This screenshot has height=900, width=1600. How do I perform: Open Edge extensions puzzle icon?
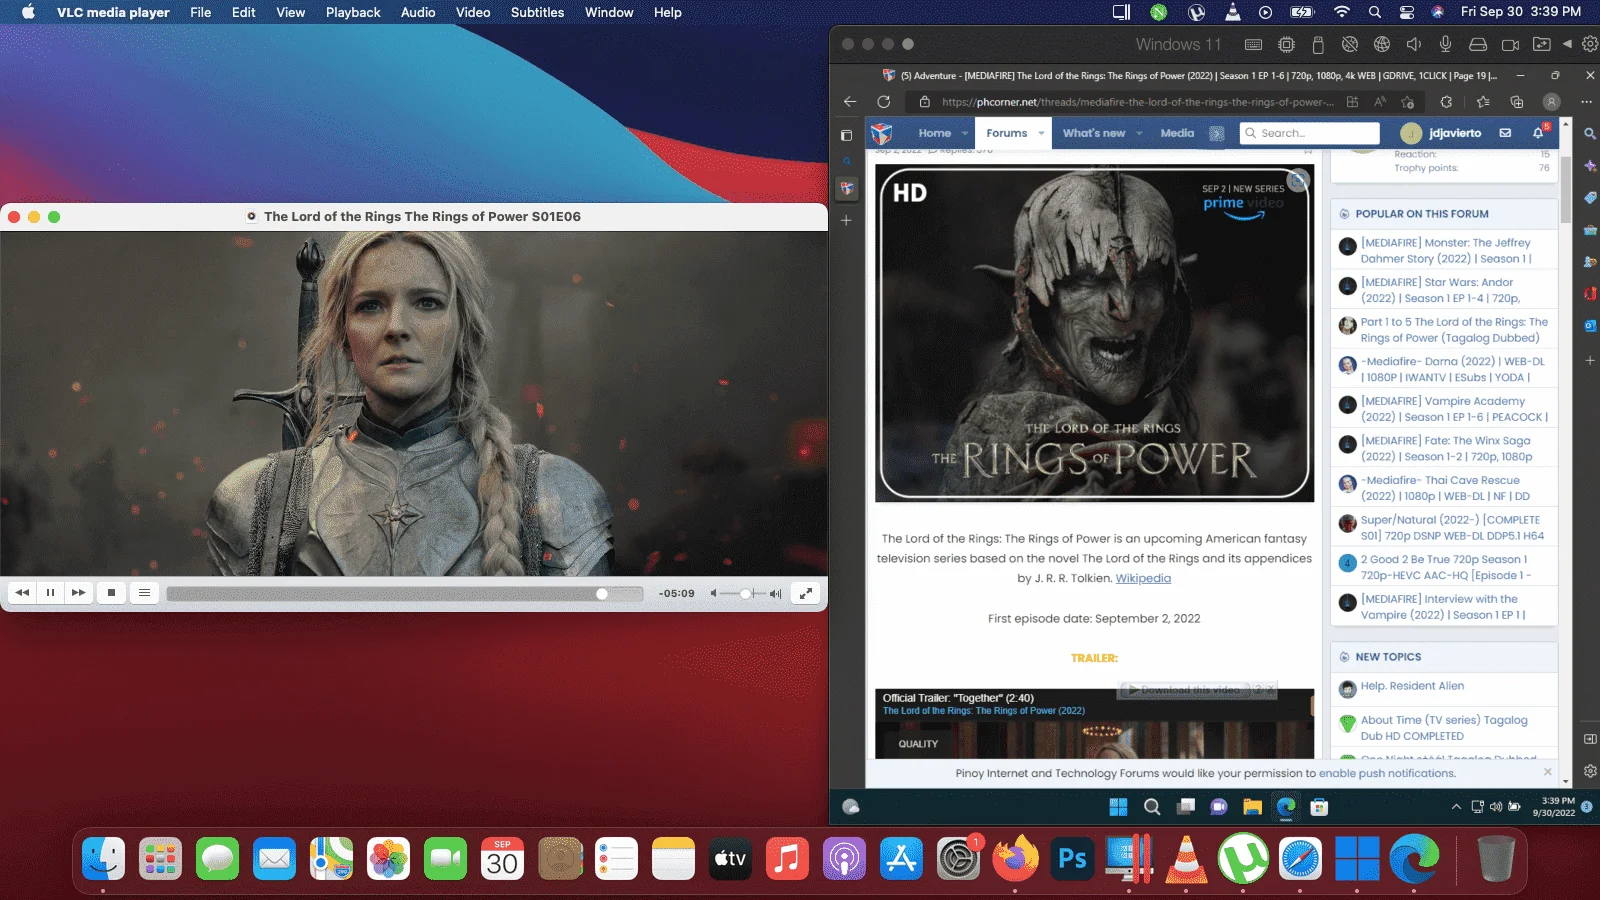pos(1446,102)
